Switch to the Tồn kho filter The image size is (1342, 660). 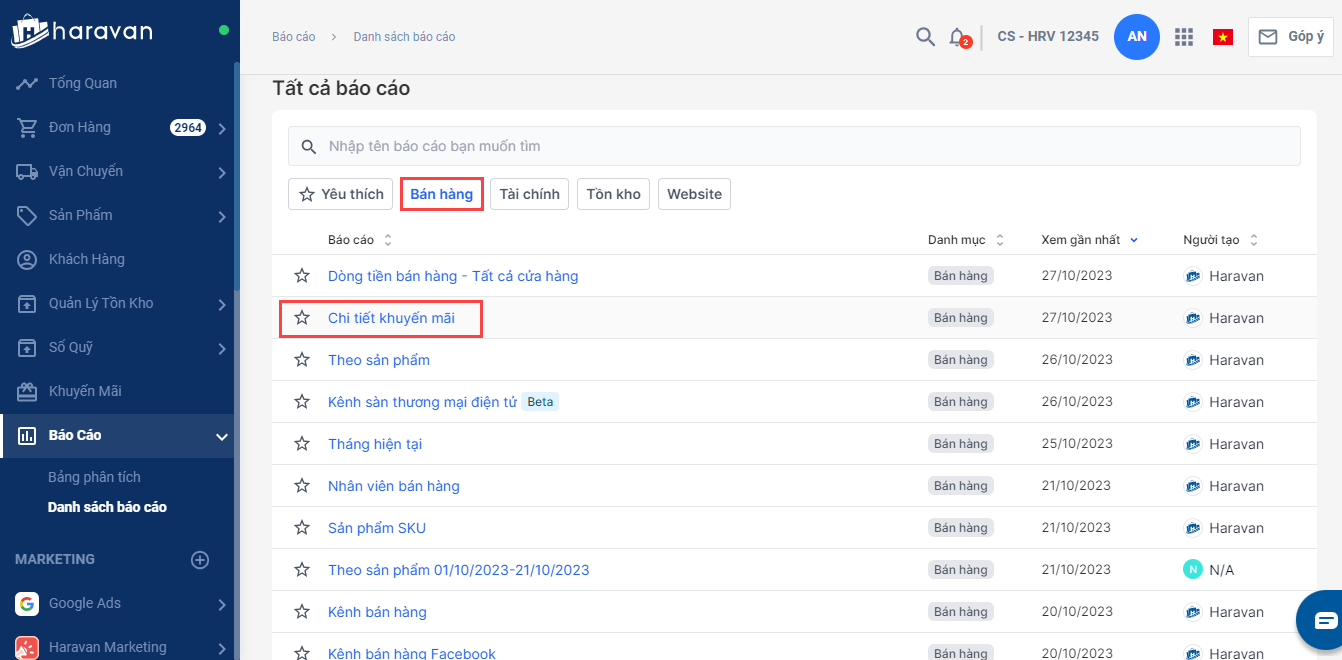(613, 194)
